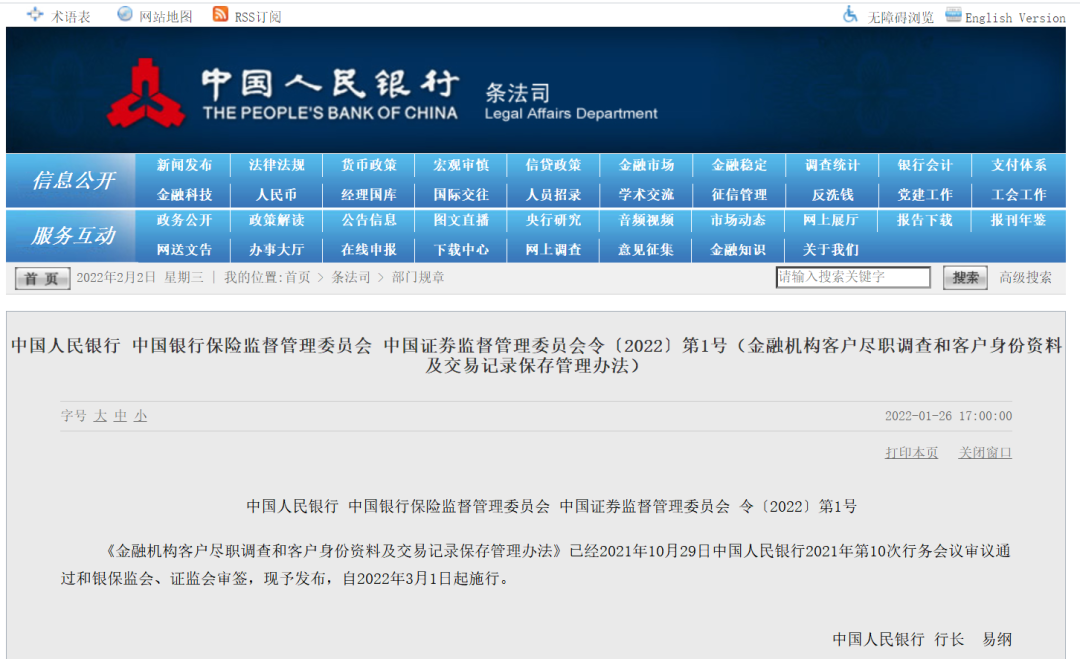Open 金融知识 menu item
The width and height of the screenshot is (1080, 659).
coord(738,250)
